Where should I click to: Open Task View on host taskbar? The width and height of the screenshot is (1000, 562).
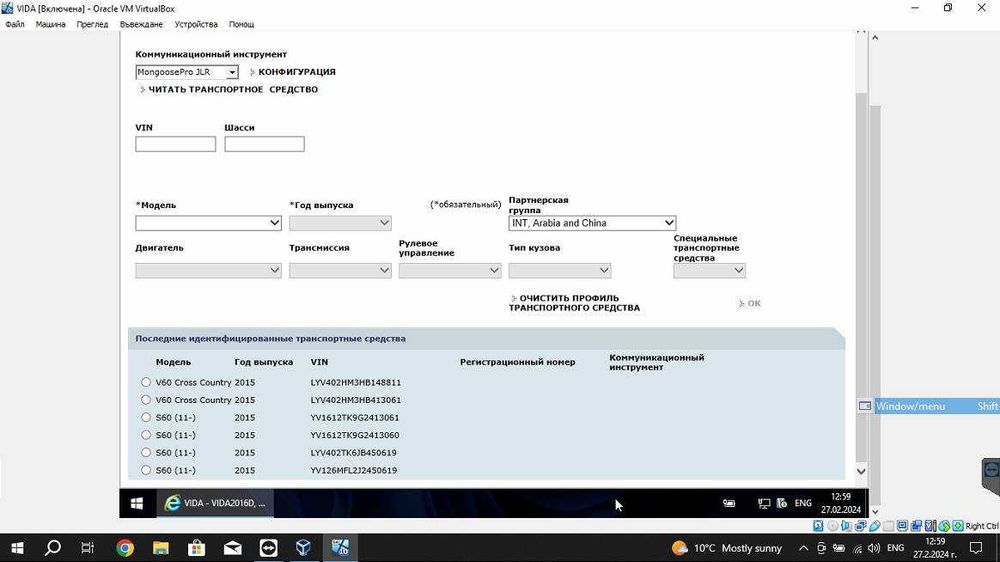coord(88,548)
